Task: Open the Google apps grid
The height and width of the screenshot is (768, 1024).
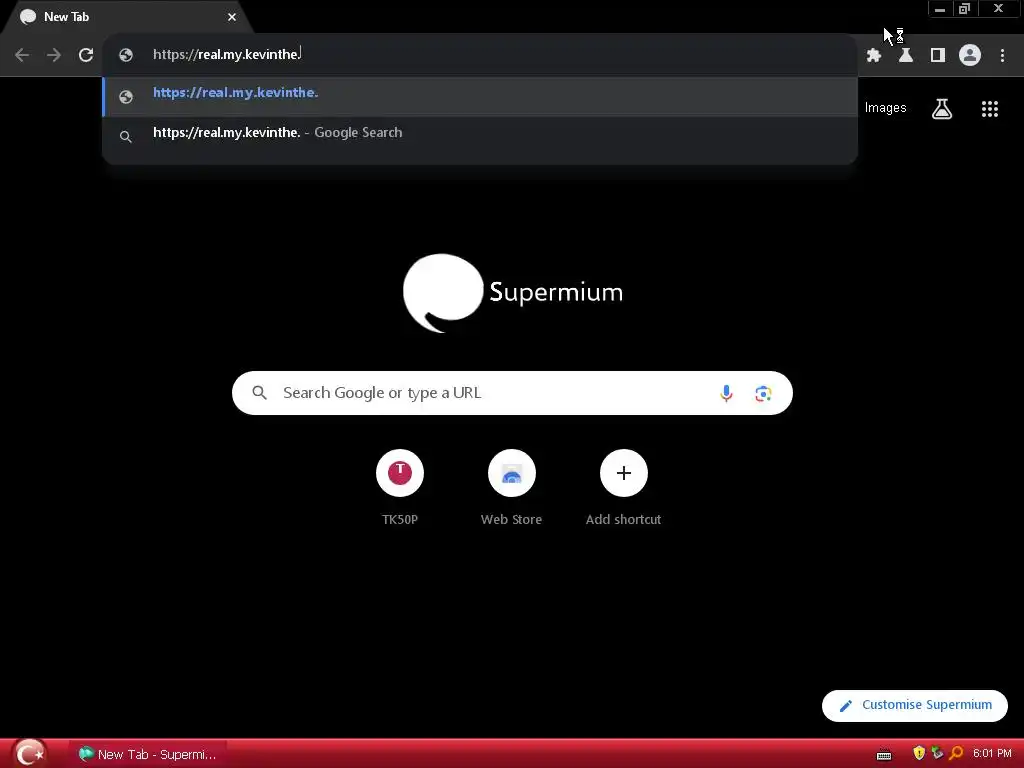Action: [989, 109]
